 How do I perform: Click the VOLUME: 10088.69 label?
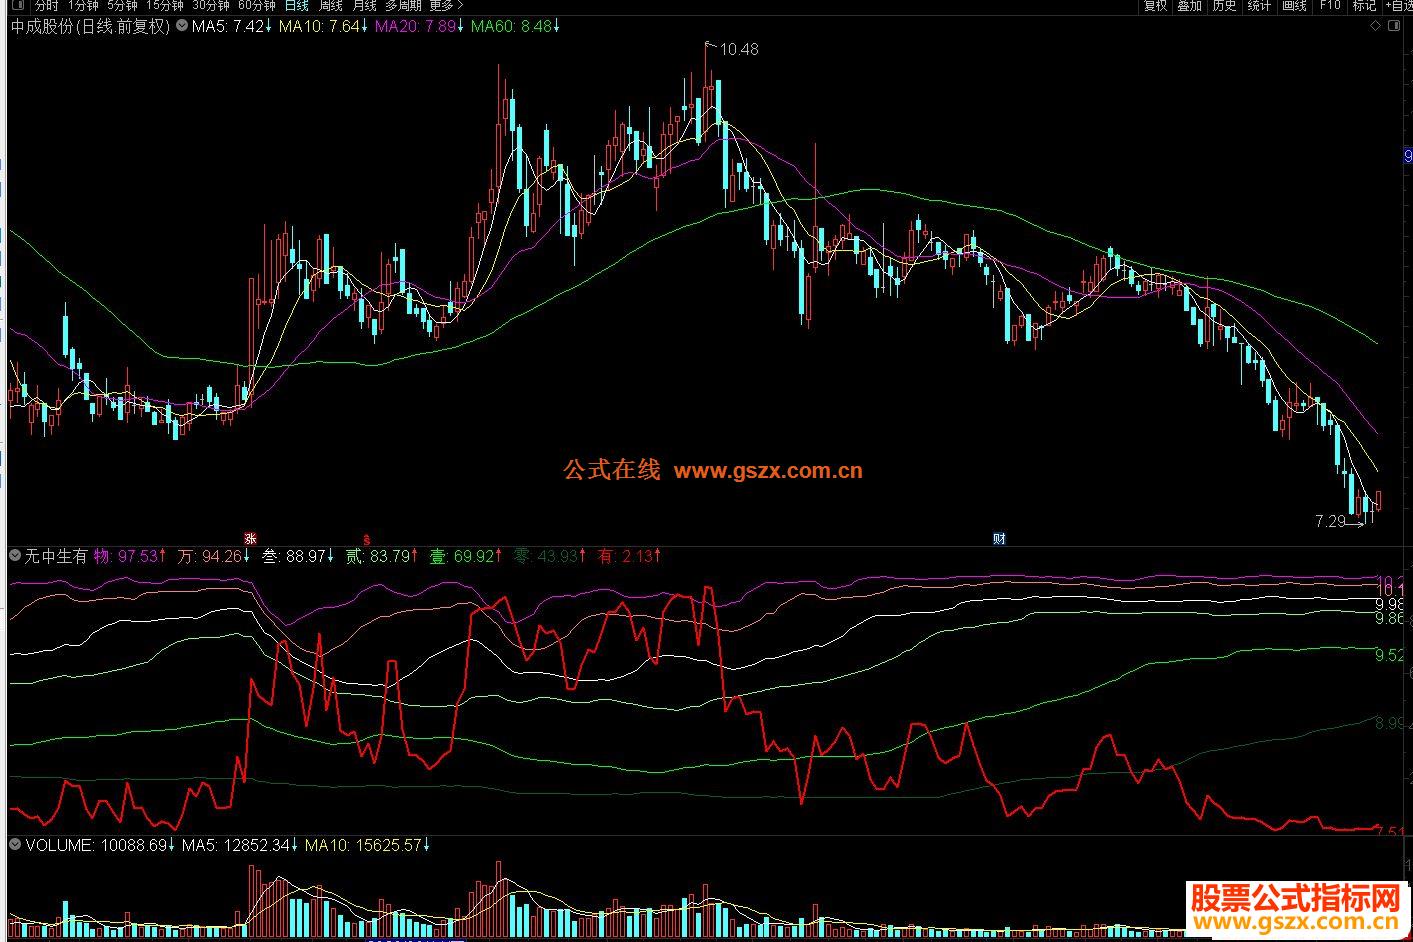98,845
